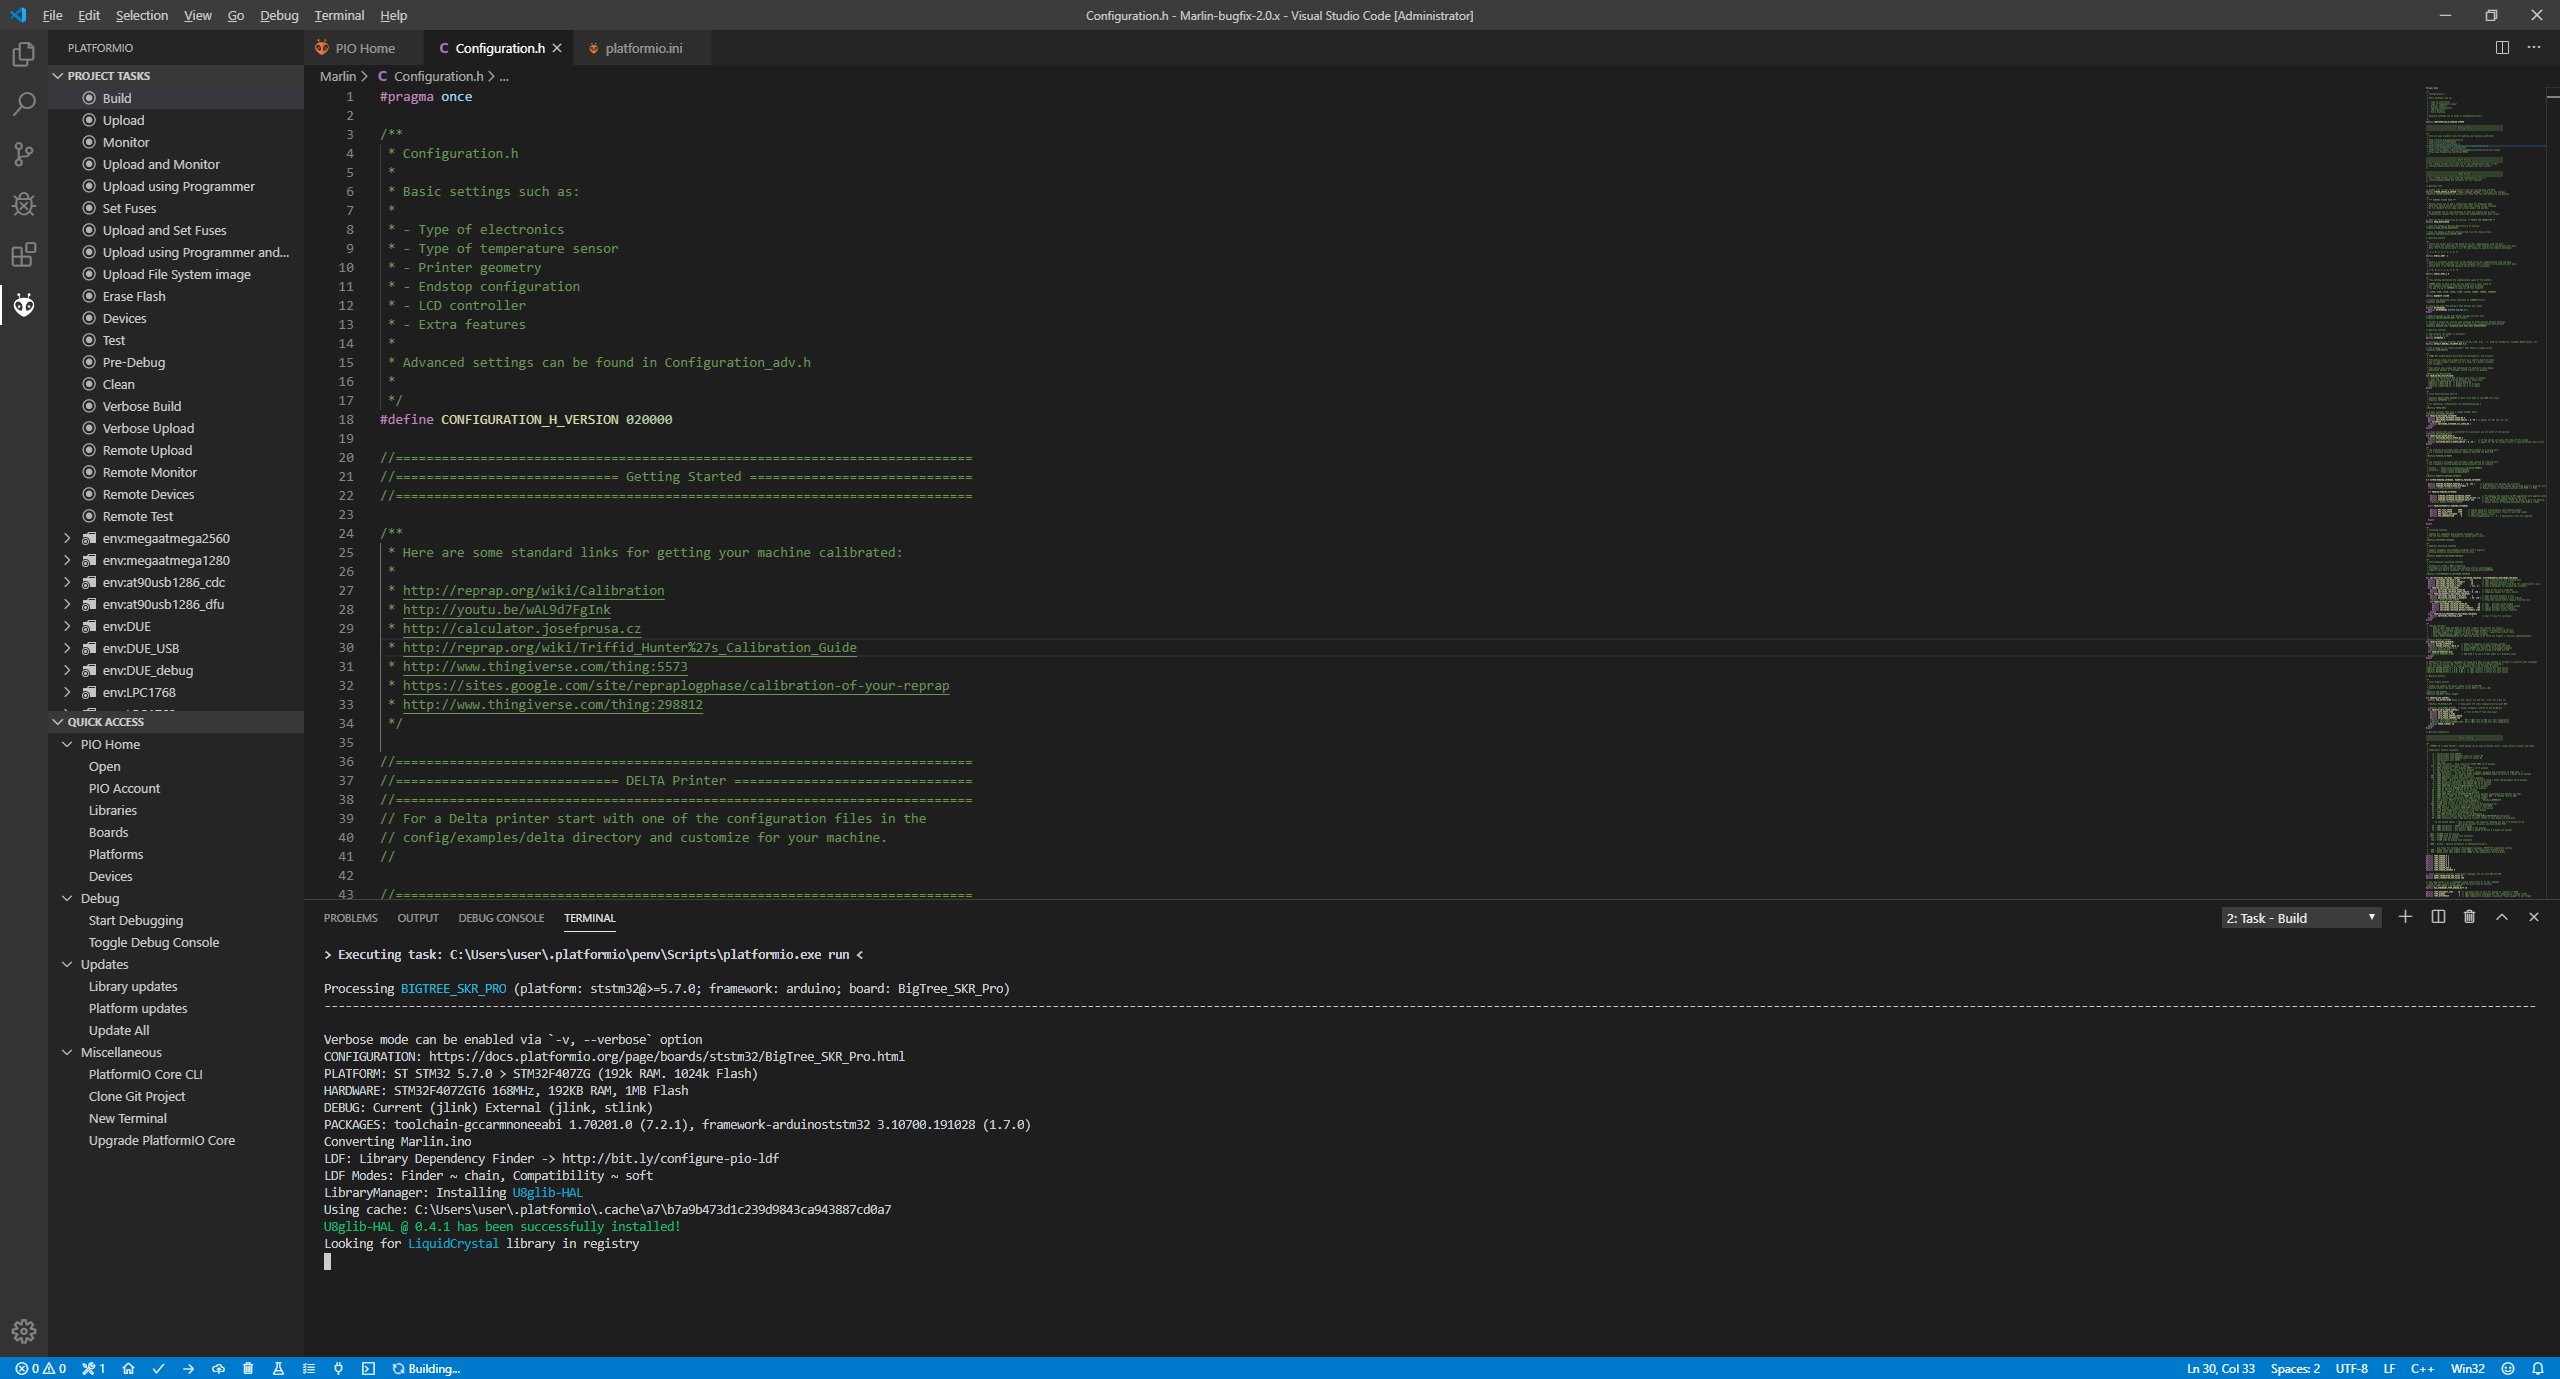Open the Terminal menu

click(x=339, y=15)
